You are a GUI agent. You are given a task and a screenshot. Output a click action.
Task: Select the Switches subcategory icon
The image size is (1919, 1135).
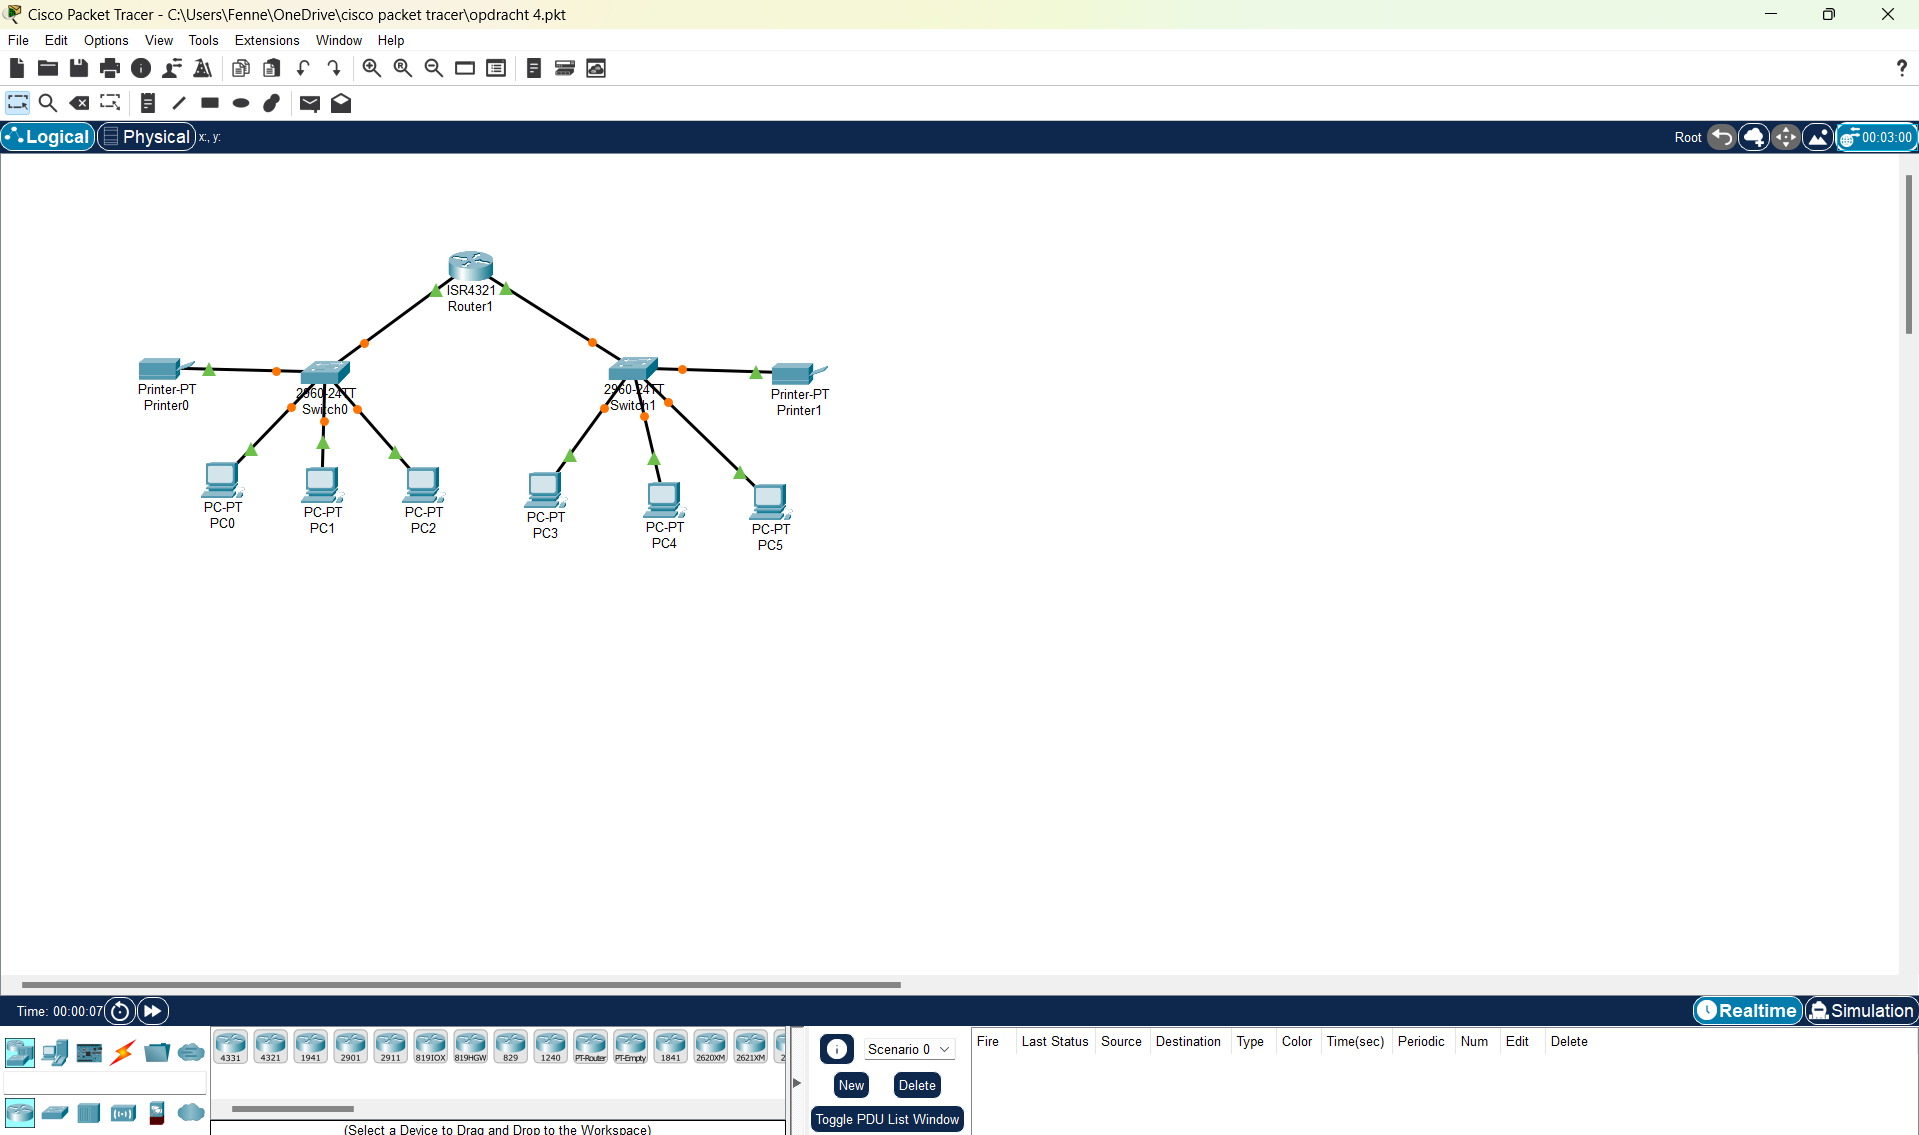[x=55, y=1113]
